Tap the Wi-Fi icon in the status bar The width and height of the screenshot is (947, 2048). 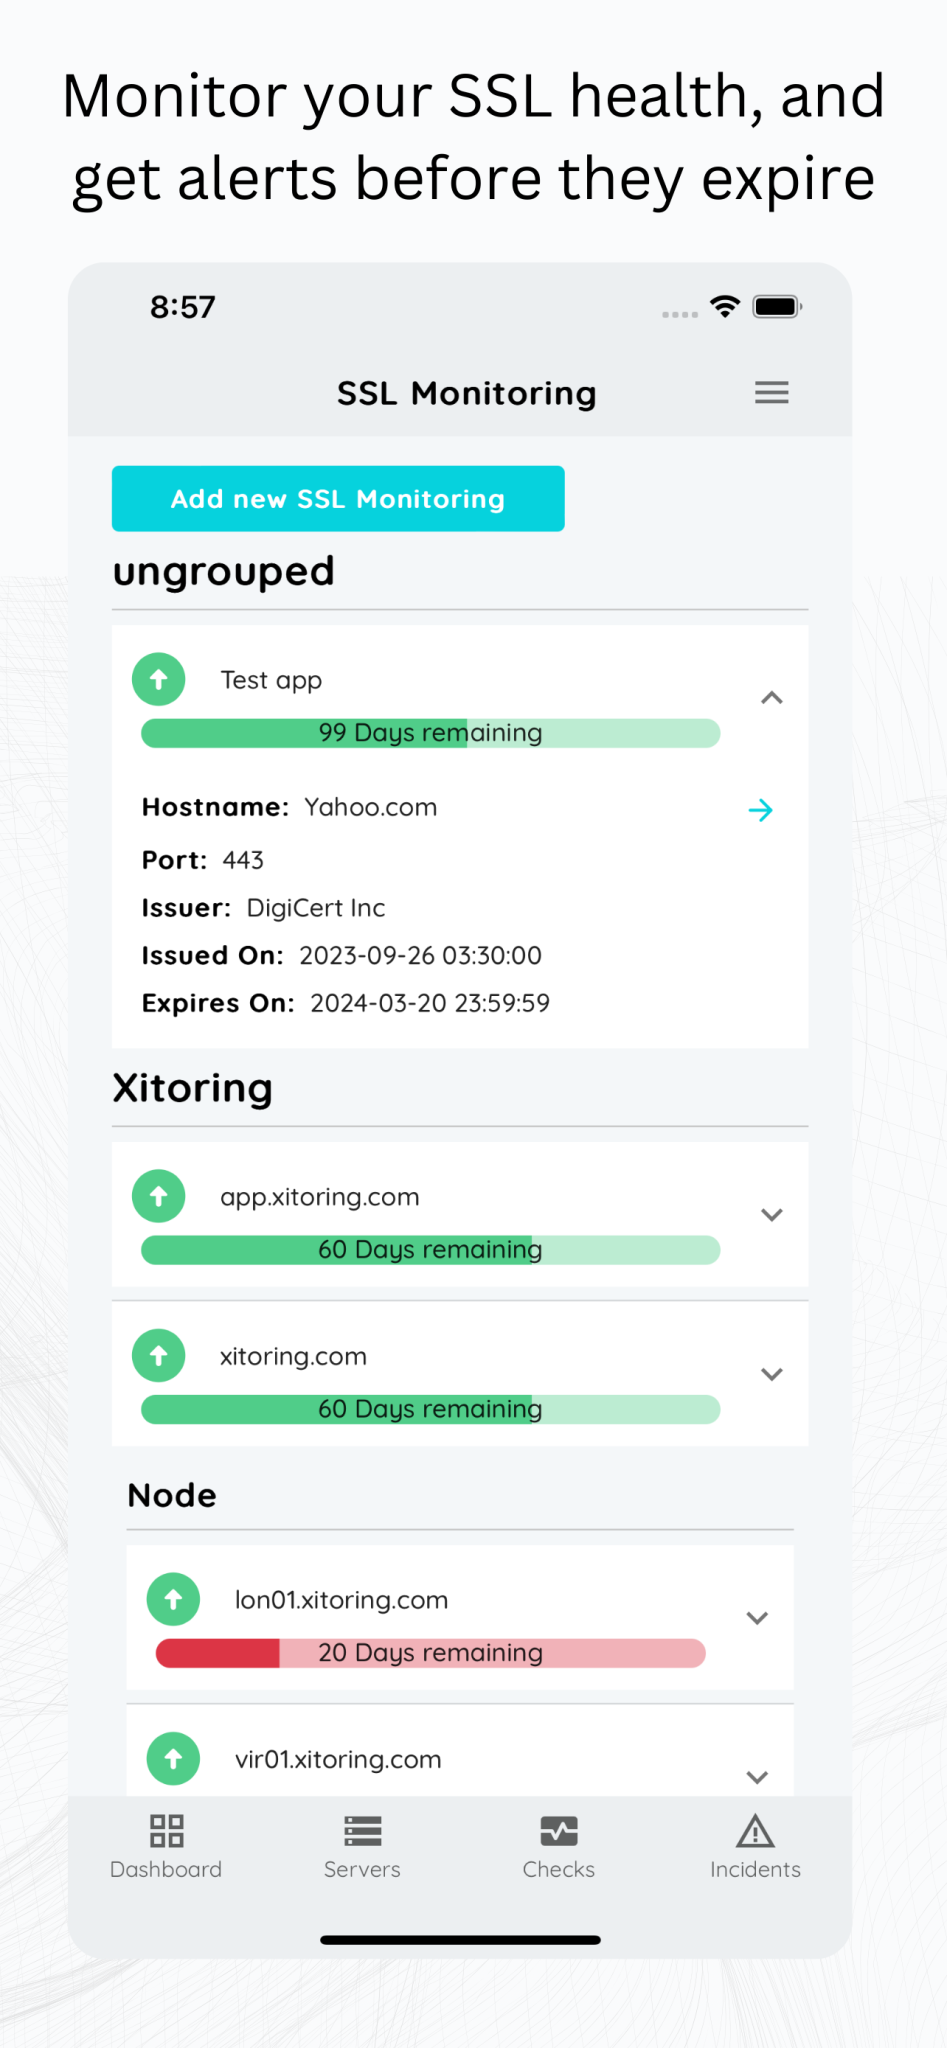point(724,306)
